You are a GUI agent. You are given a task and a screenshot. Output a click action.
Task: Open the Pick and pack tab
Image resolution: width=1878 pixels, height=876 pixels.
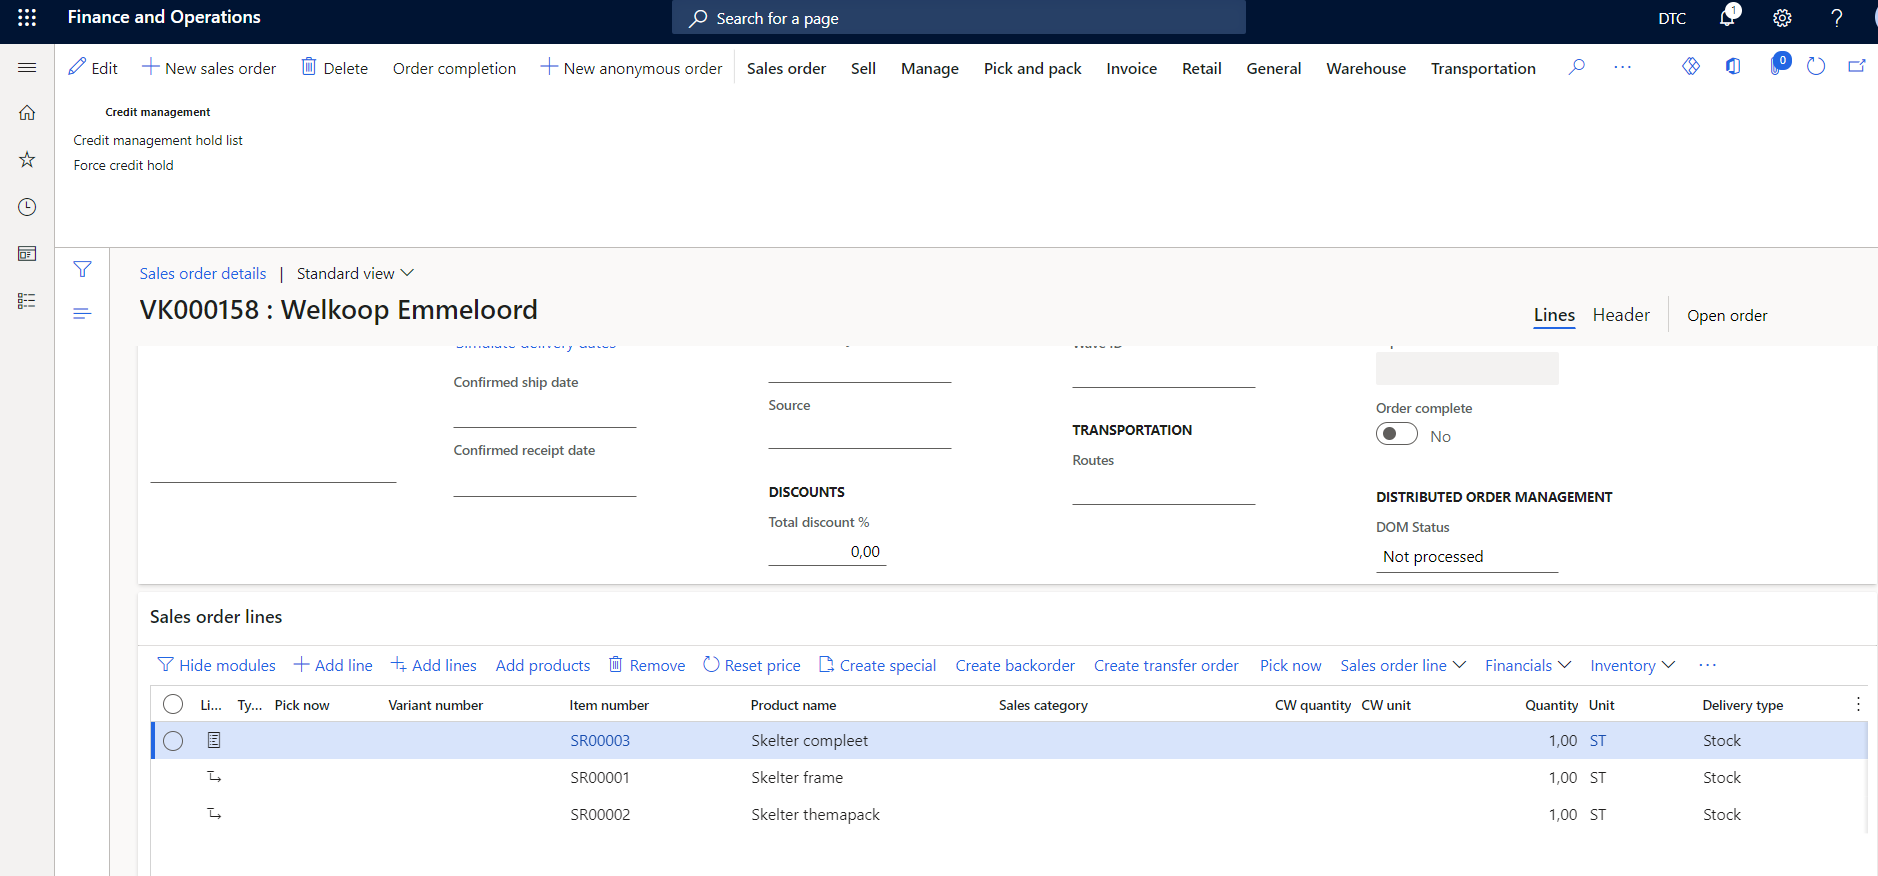tap(1032, 68)
